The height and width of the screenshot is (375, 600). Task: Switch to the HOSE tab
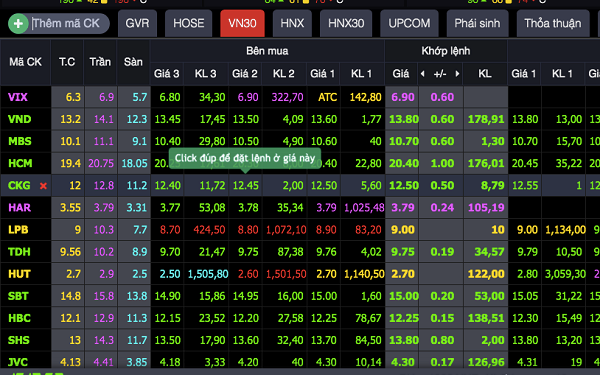click(x=188, y=23)
